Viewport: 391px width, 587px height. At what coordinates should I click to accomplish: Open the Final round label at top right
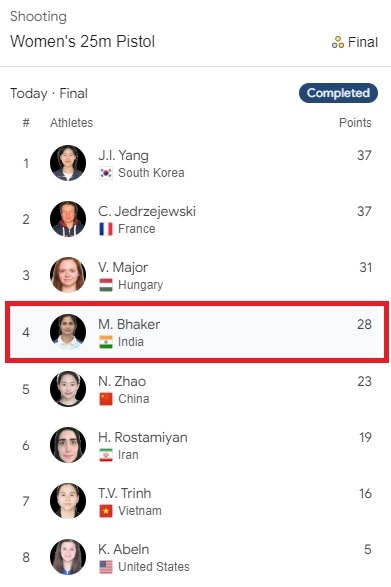[363, 42]
